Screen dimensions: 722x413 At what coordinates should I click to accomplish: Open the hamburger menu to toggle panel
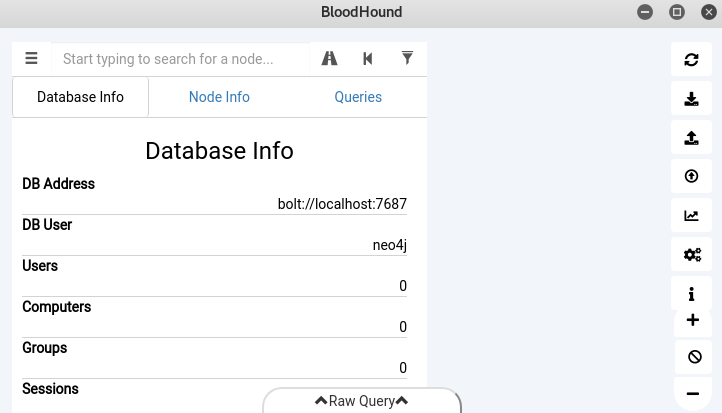[x=31, y=59]
